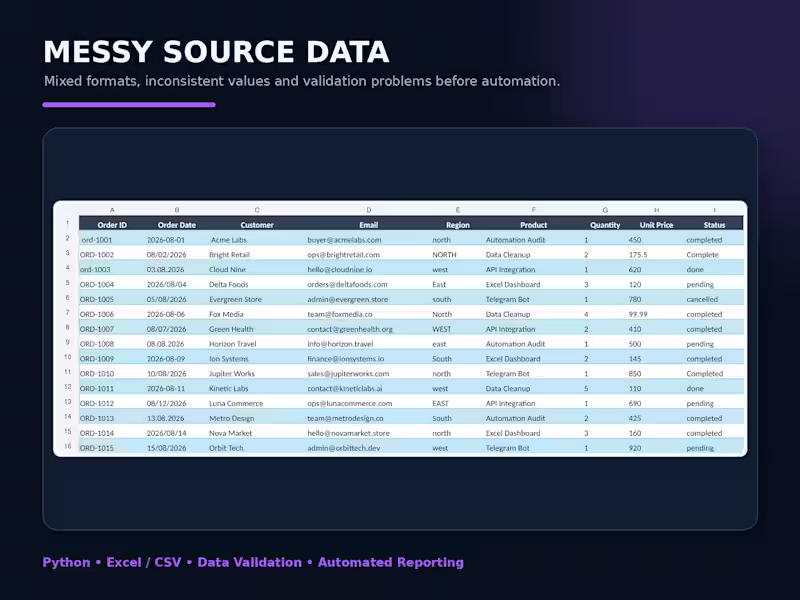Click customer Acme Labs
The width and height of the screenshot is (800, 600).
point(229,240)
